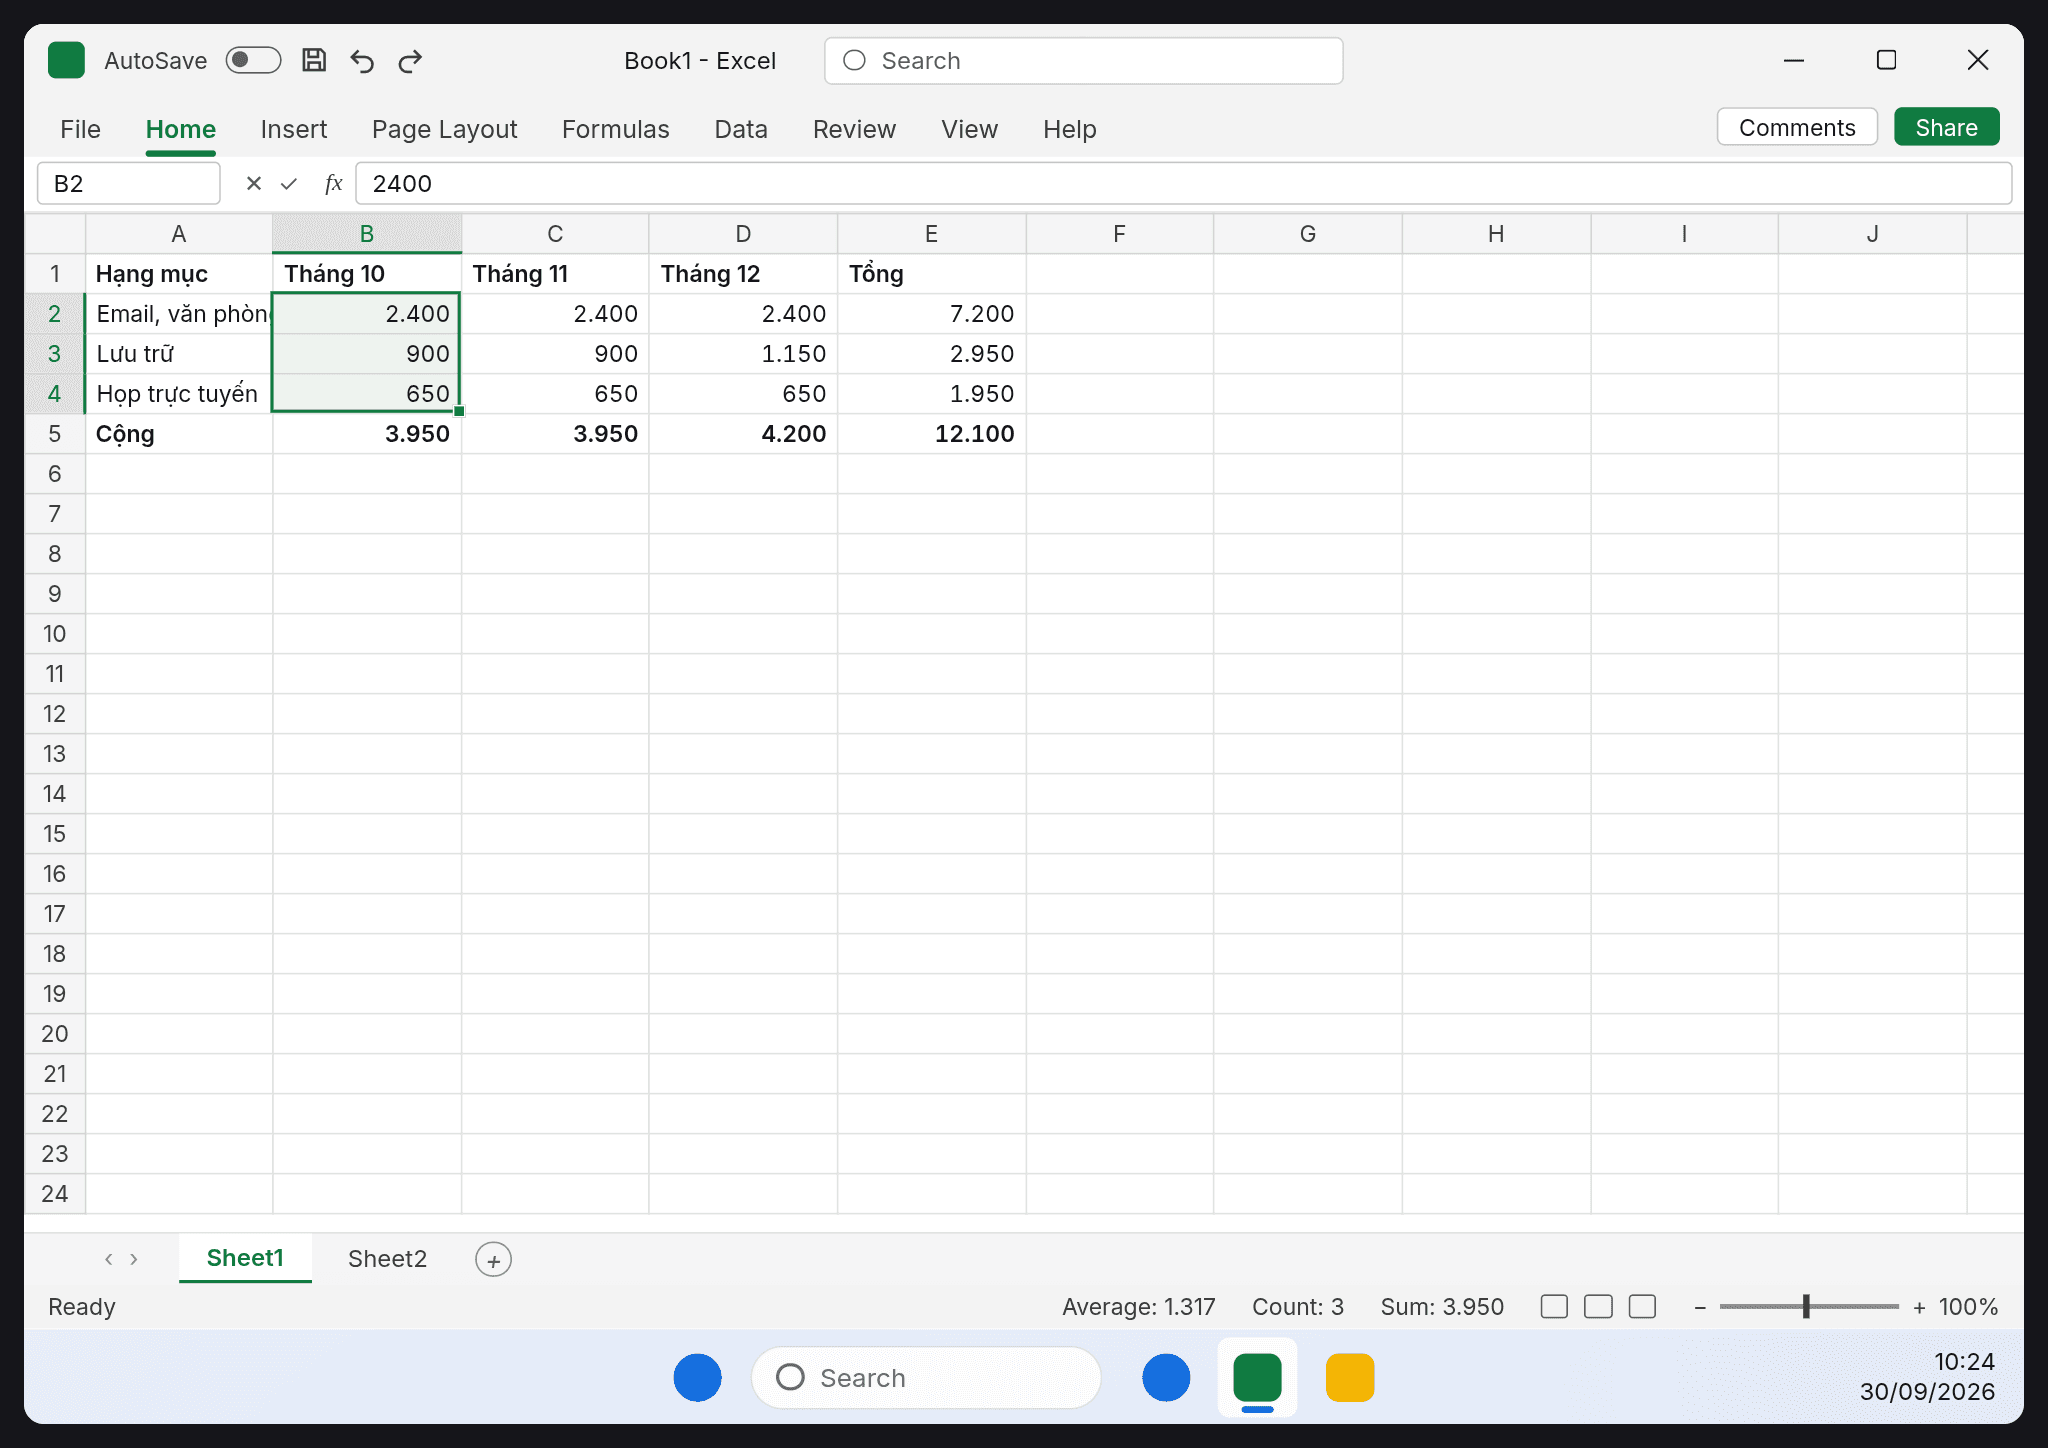This screenshot has height=1448, width=2048.
Task: Select column E header
Action: pyautogui.click(x=931, y=233)
